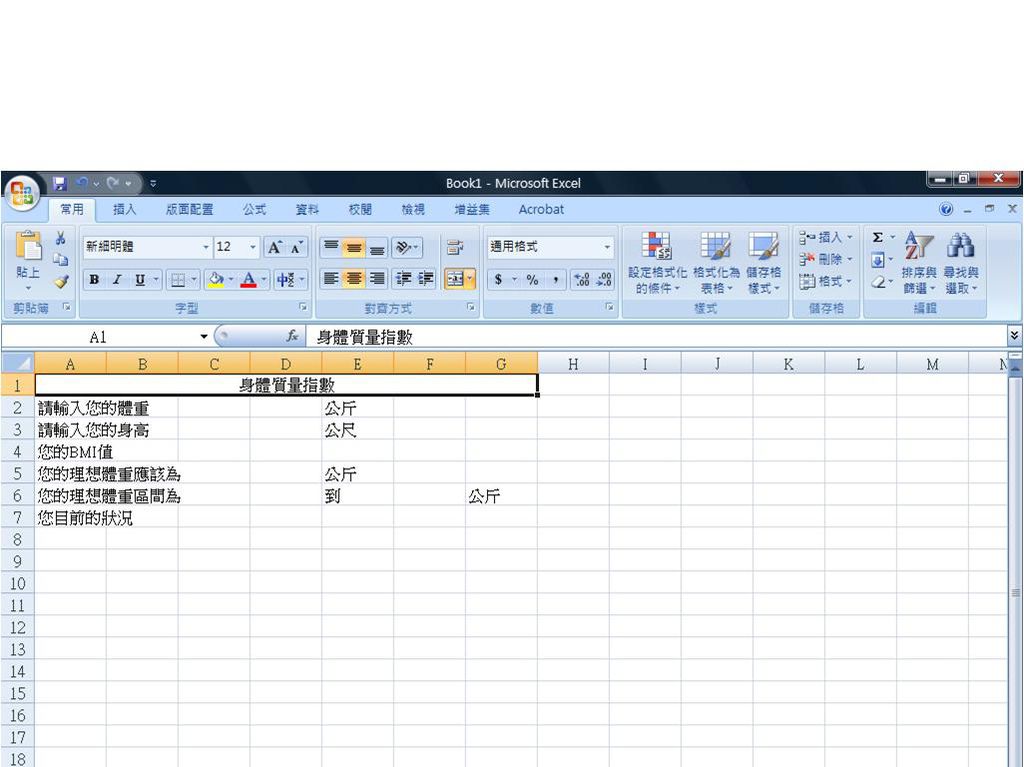Switch to the Acrobat tab
The width and height of the screenshot is (1024, 767).
pyautogui.click(x=541, y=209)
